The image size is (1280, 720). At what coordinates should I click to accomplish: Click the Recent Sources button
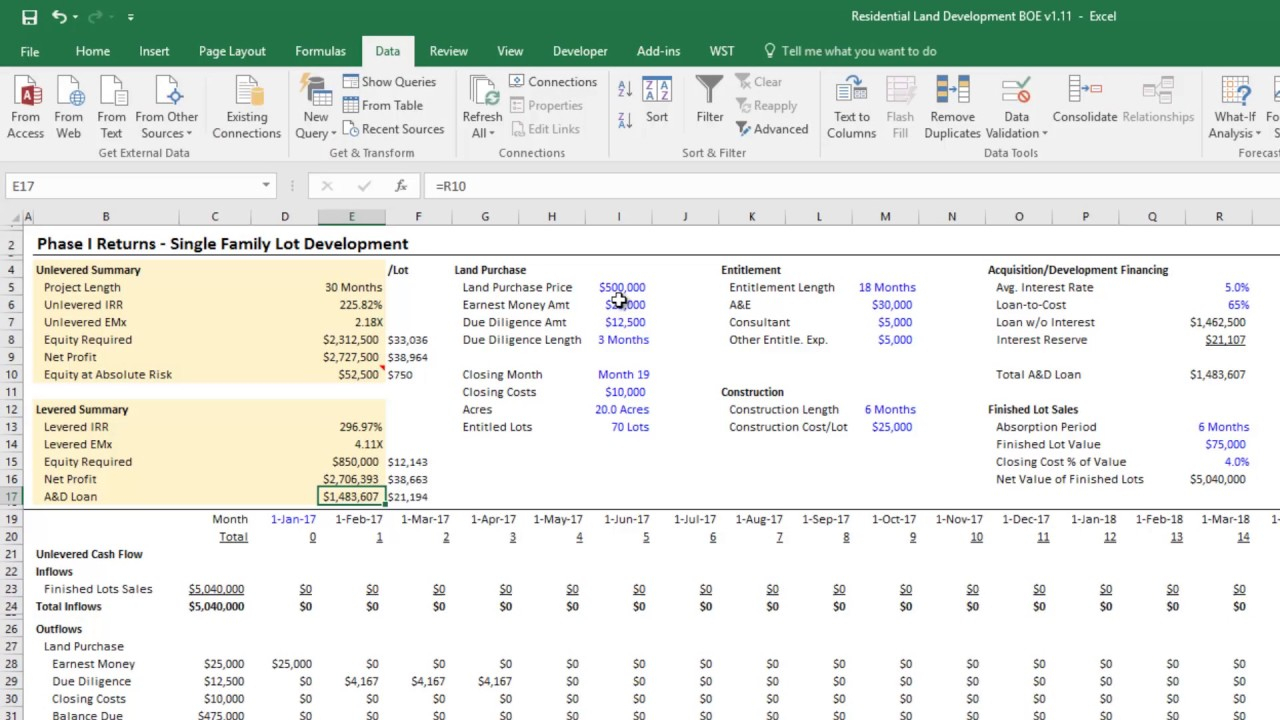[x=393, y=129]
